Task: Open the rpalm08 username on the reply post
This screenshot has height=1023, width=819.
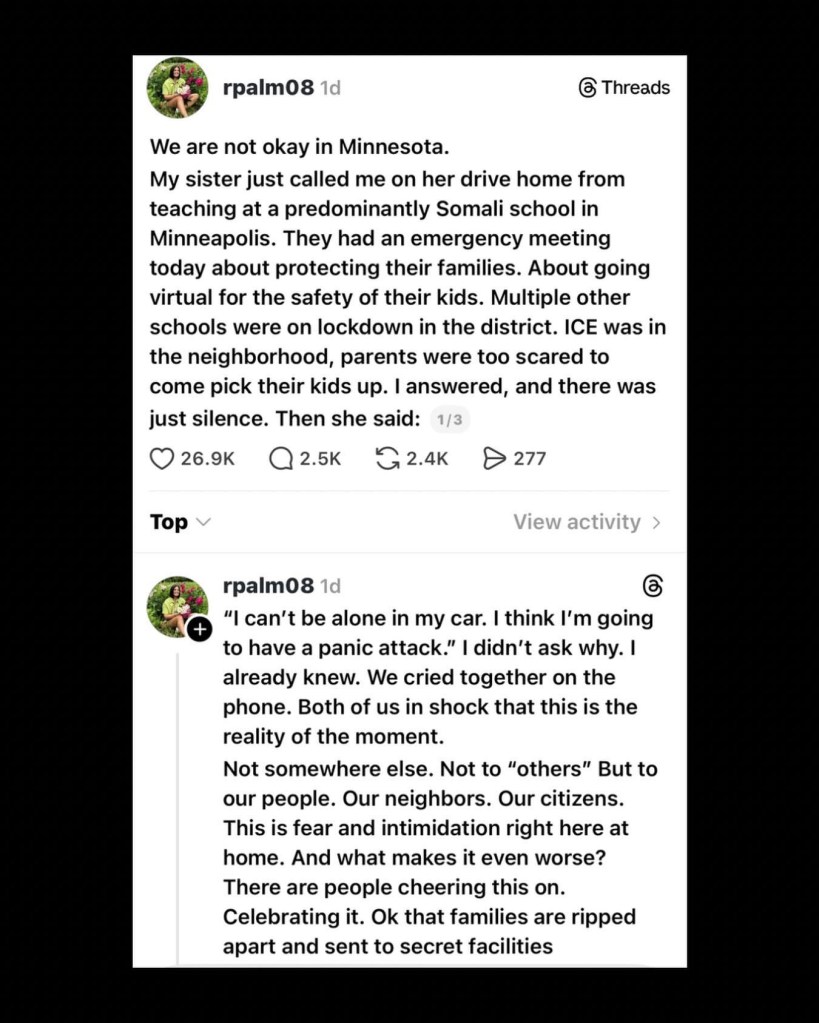Action: 267,586
